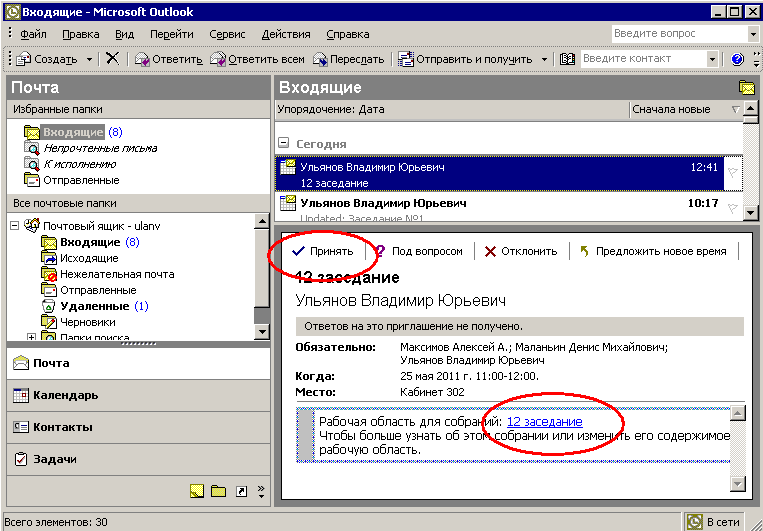763x531 pixels.
Task: Switch to the Почта navigation pane
Action: pos(138,363)
